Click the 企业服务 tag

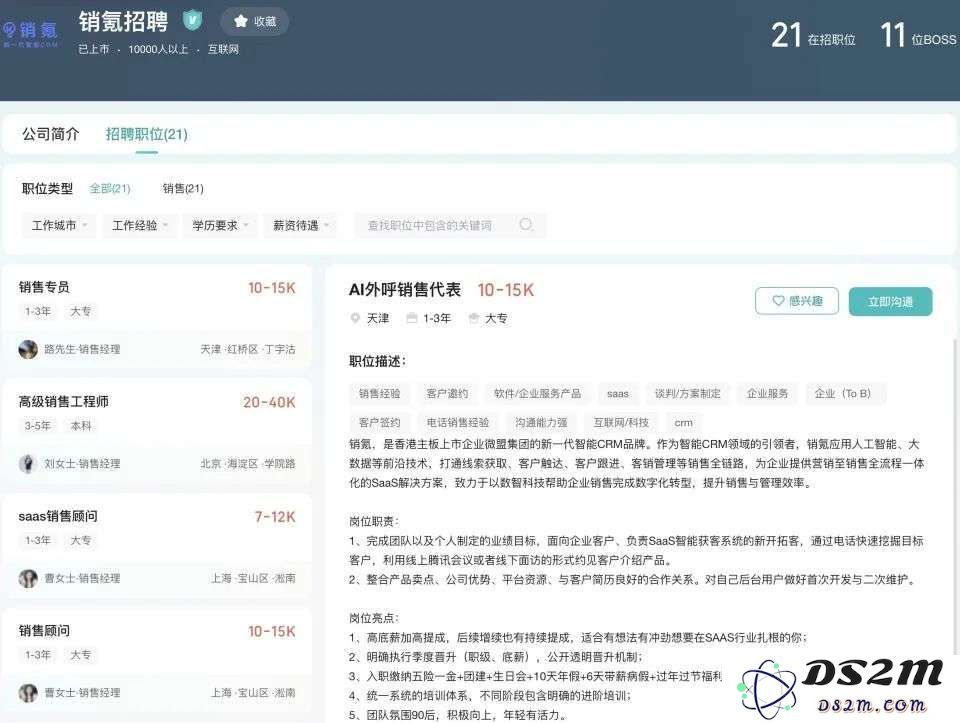point(767,394)
